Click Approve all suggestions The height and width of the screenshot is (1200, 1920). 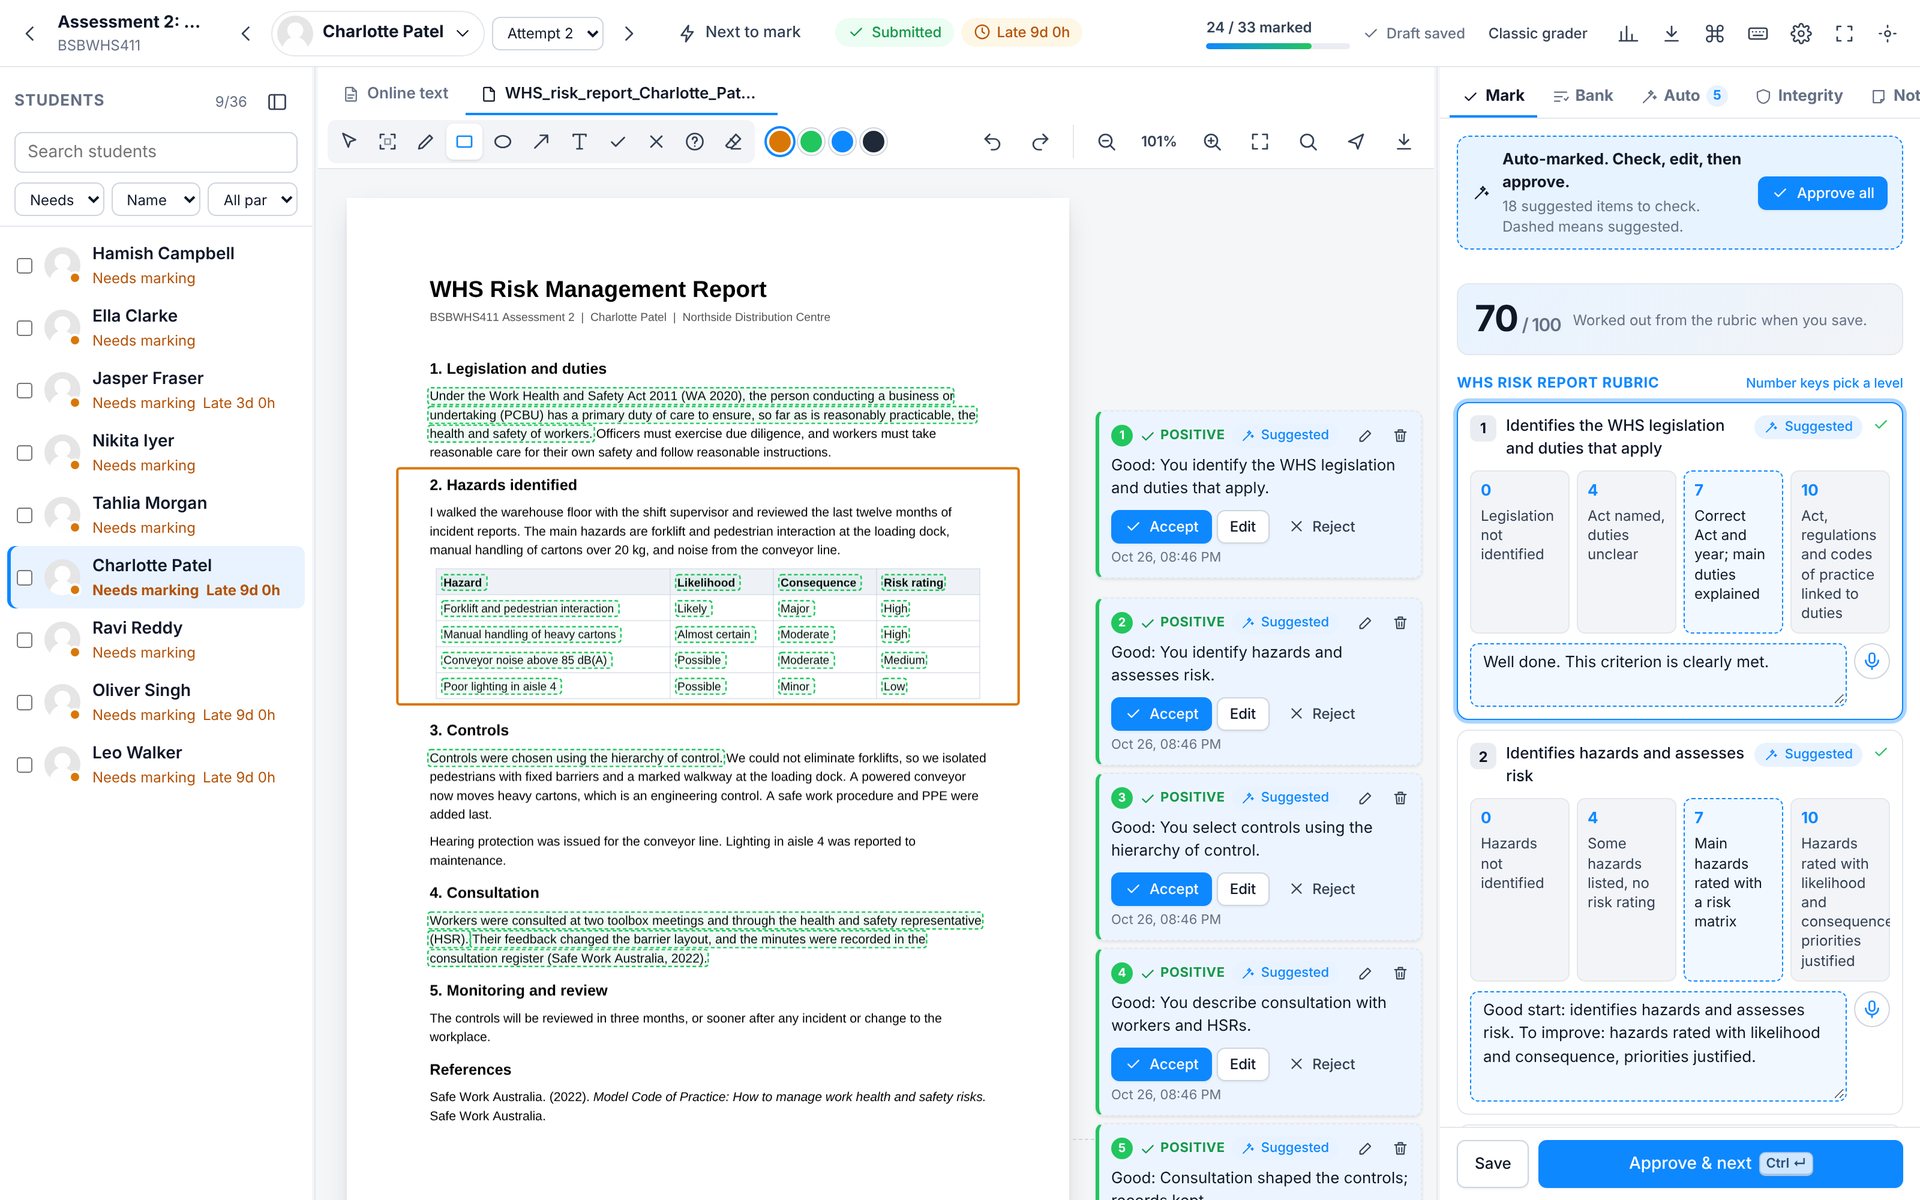click(1822, 193)
